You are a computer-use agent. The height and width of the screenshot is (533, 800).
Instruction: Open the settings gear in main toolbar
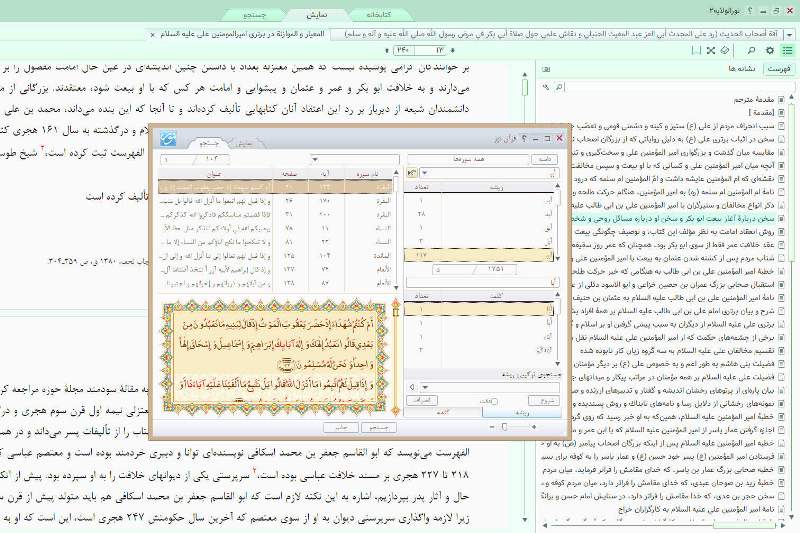click(770, 50)
